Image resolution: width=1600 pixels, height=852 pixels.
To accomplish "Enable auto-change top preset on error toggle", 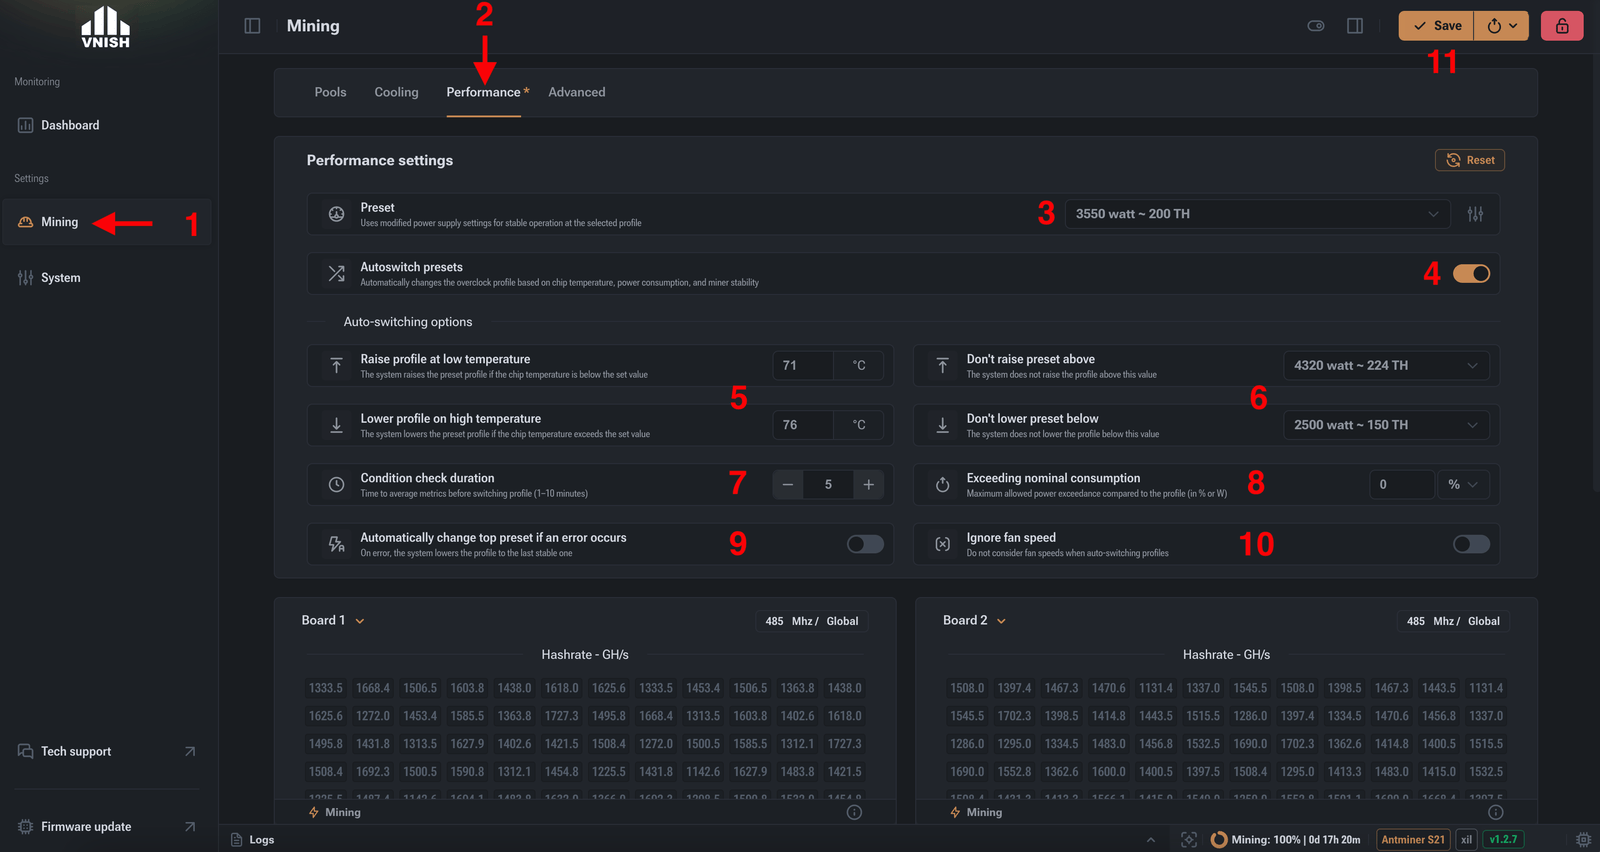I will [x=865, y=544].
